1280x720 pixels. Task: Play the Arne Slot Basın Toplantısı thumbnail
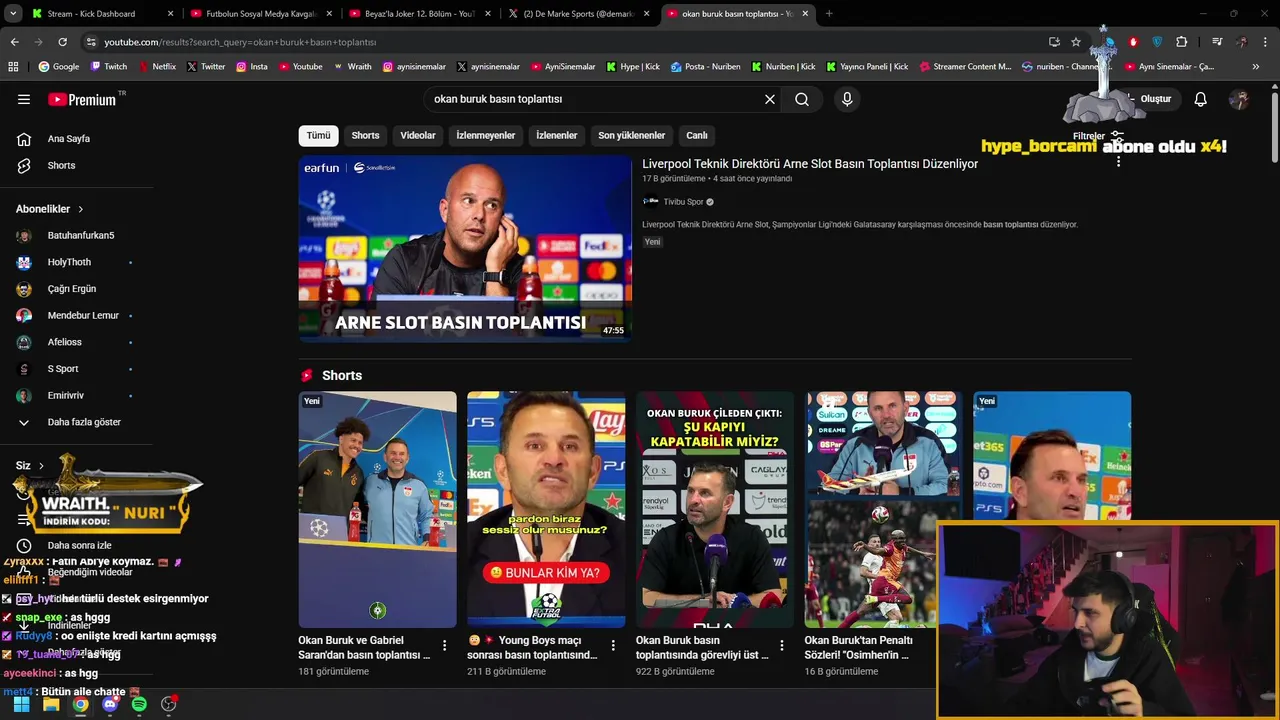pyautogui.click(x=465, y=249)
